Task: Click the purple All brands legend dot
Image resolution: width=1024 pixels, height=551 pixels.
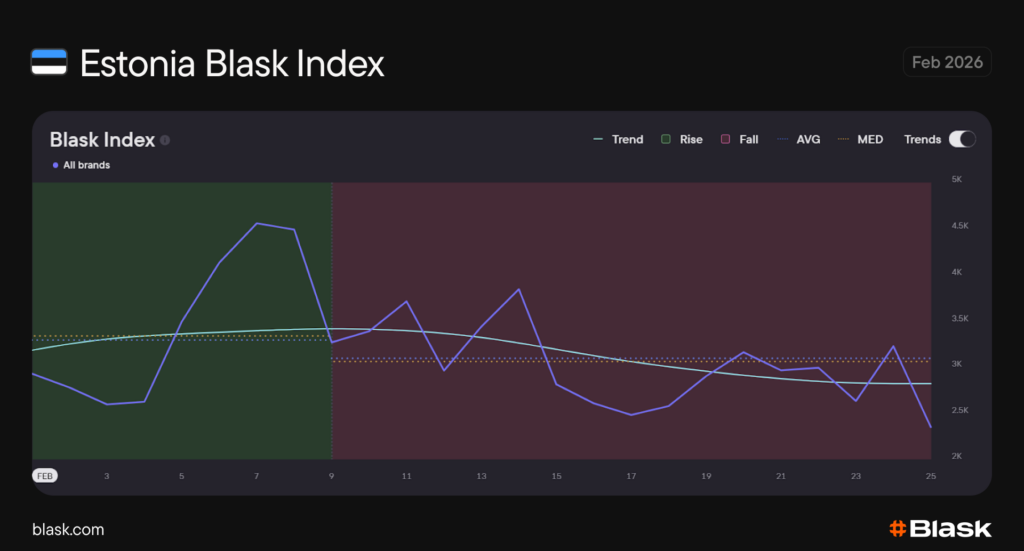Action: [55, 165]
